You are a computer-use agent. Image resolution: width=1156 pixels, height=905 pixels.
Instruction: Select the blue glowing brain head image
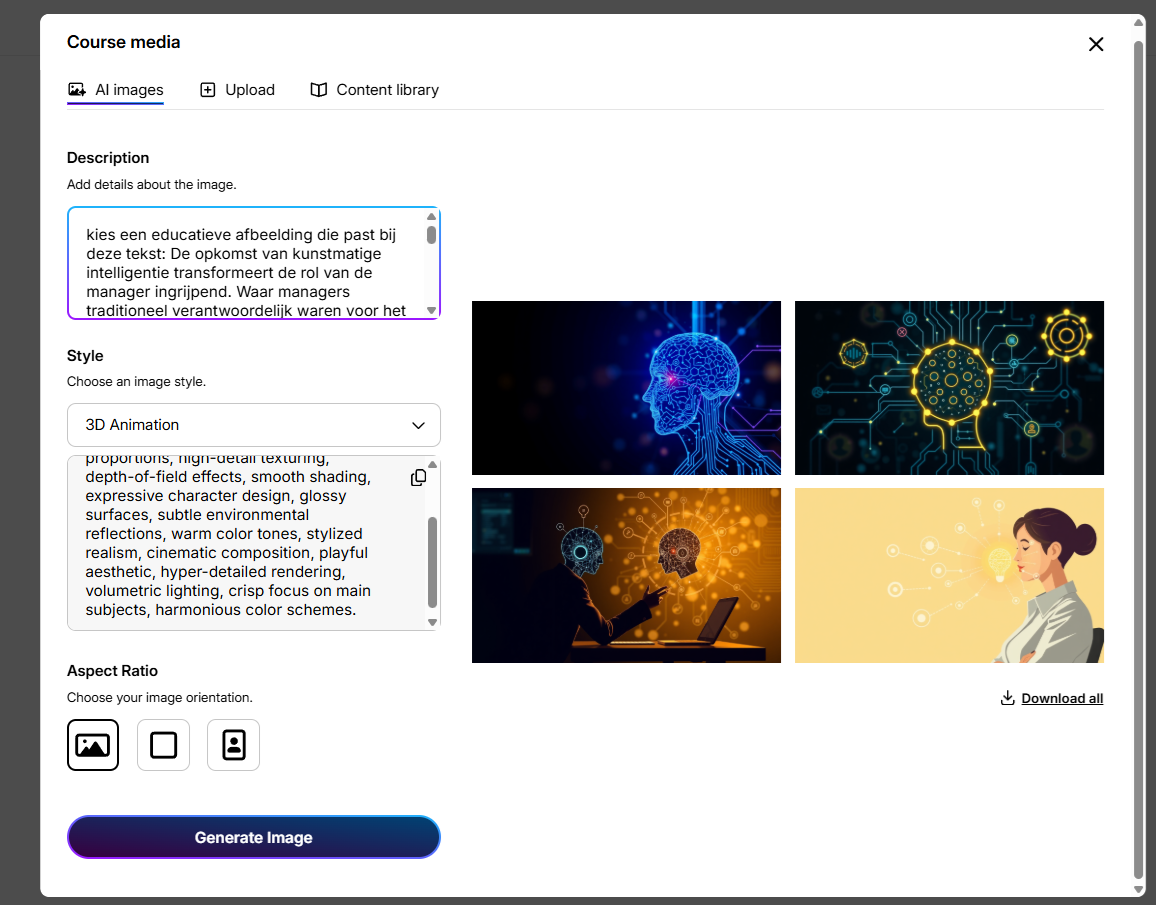[x=626, y=388]
